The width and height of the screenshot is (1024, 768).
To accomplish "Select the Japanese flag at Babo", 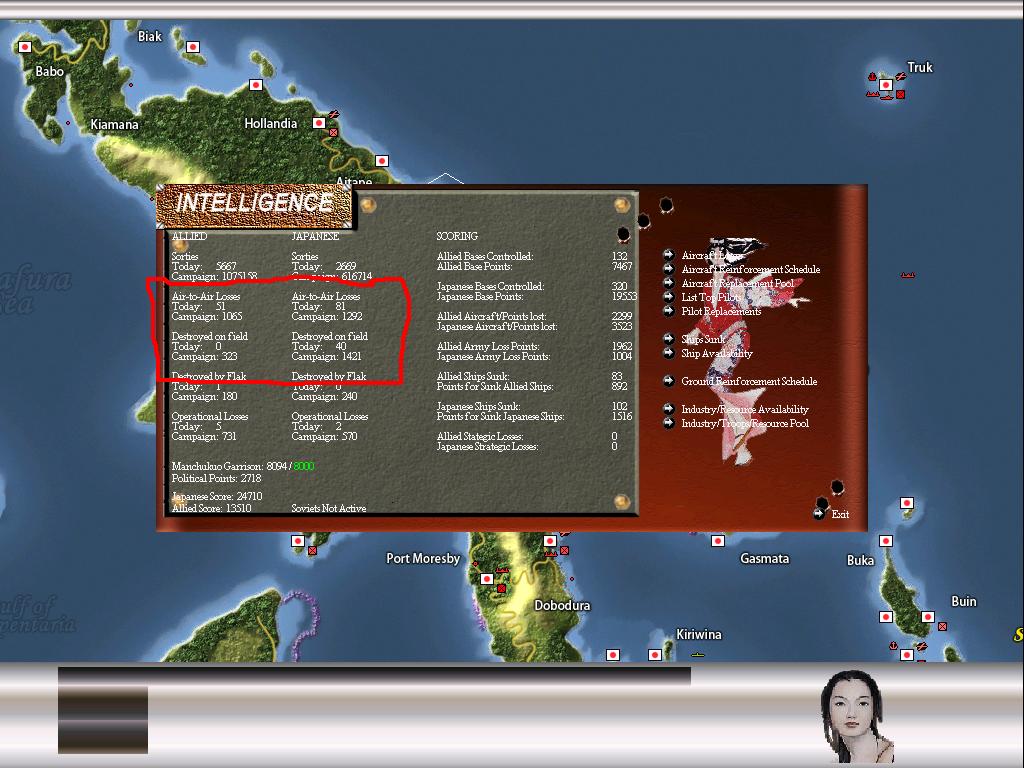I will pyautogui.click(x=25, y=47).
